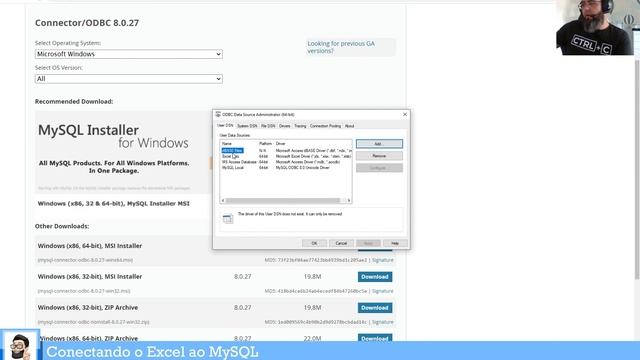
Task: Open Signature link for 32-bit MSI Installer
Action: (382, 291)
